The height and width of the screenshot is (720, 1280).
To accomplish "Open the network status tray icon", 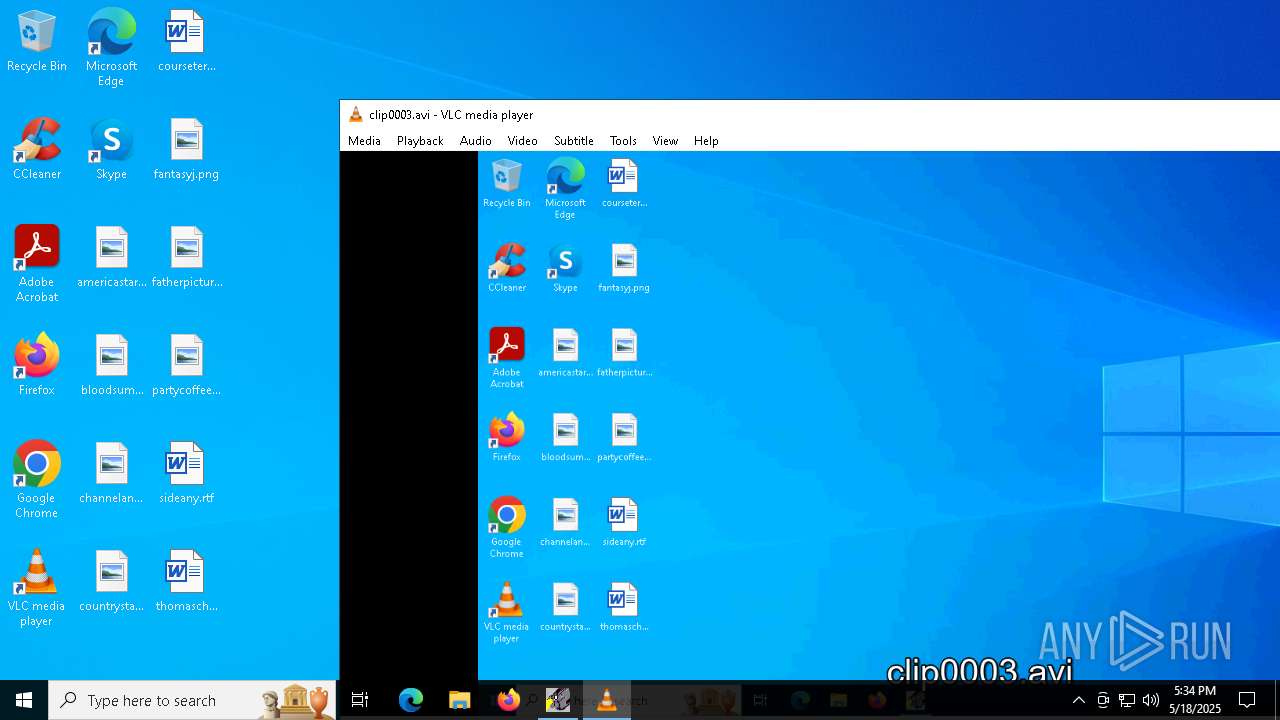I will [1127, 700].
